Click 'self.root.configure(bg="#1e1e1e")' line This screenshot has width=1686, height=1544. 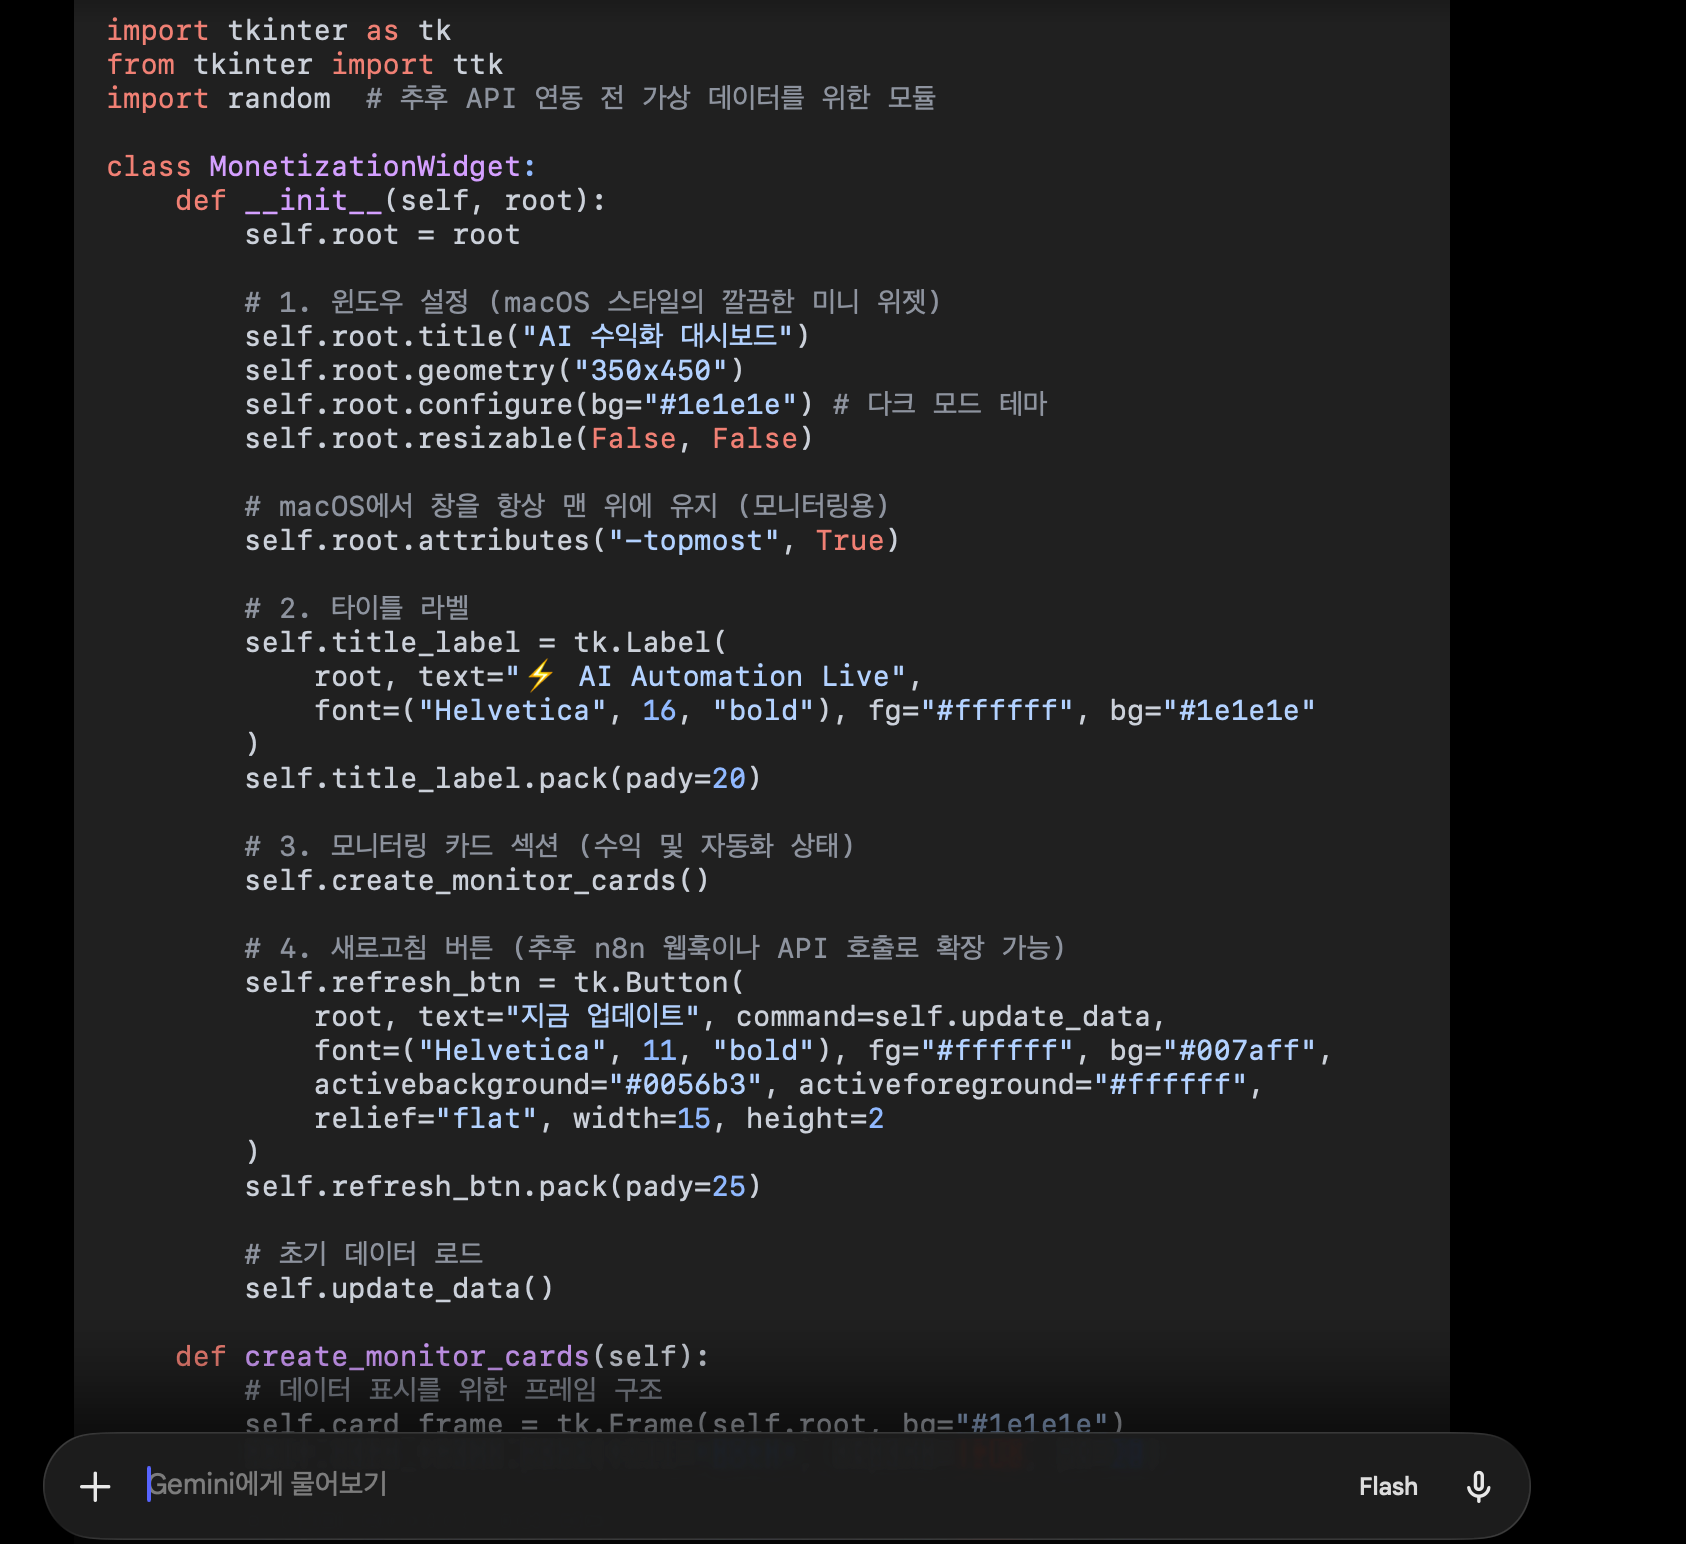point(646,404)
